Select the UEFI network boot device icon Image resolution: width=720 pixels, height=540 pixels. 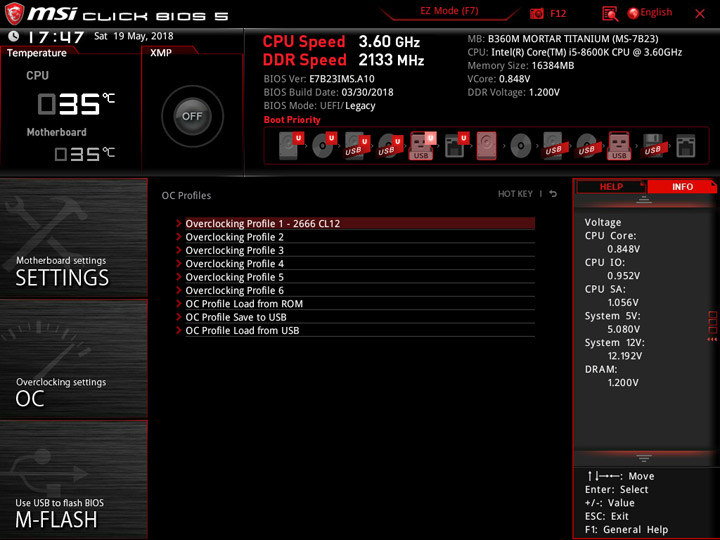click(456, 146)
